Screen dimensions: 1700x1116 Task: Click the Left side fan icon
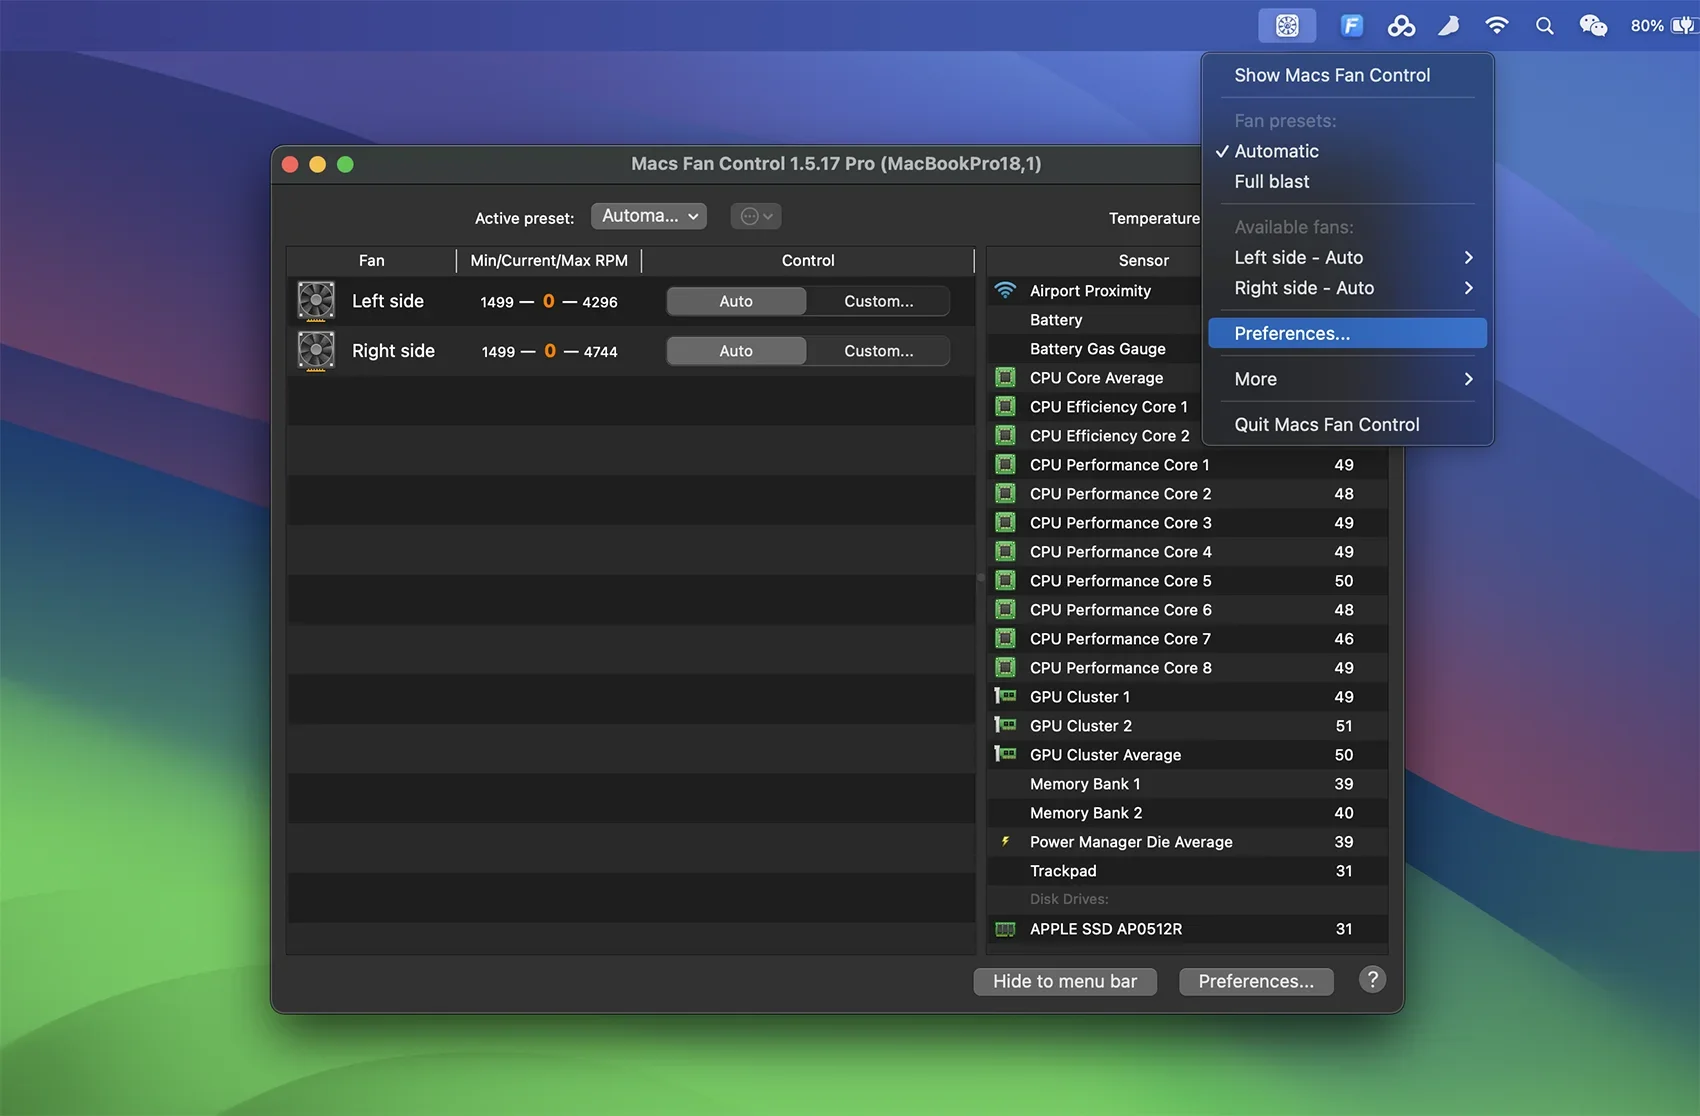[316, 301]
